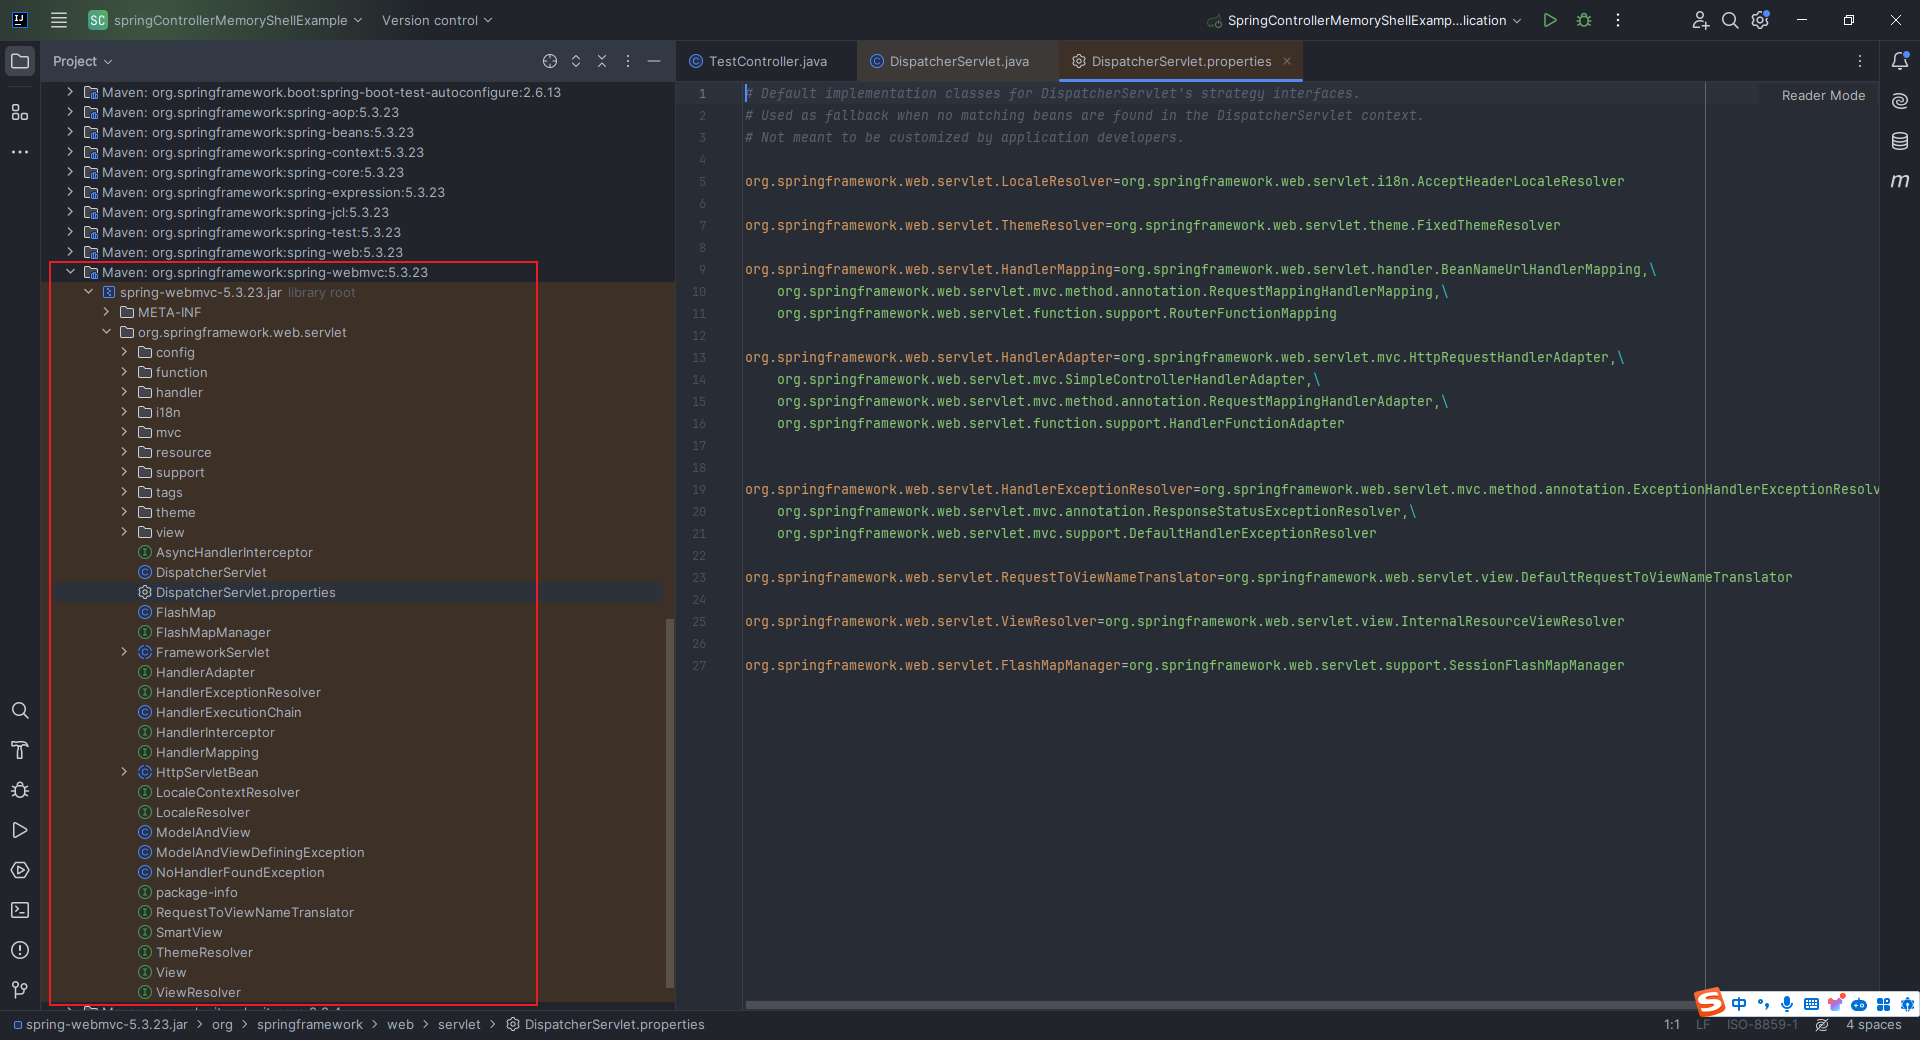Viewport: 1920px width, 1040px height.
Task: Expand all in project panel
Action: [x=576, y=61]
